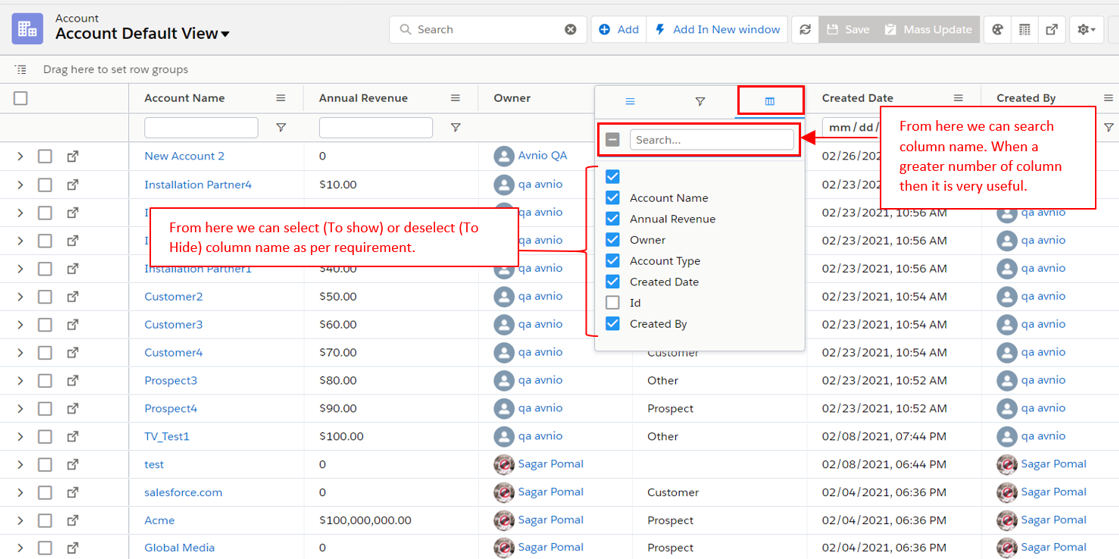Toggle the select-all rows header checkbox
This screenshot has width=1119, height=559.
pyautogui.click(x=21, y=98)
